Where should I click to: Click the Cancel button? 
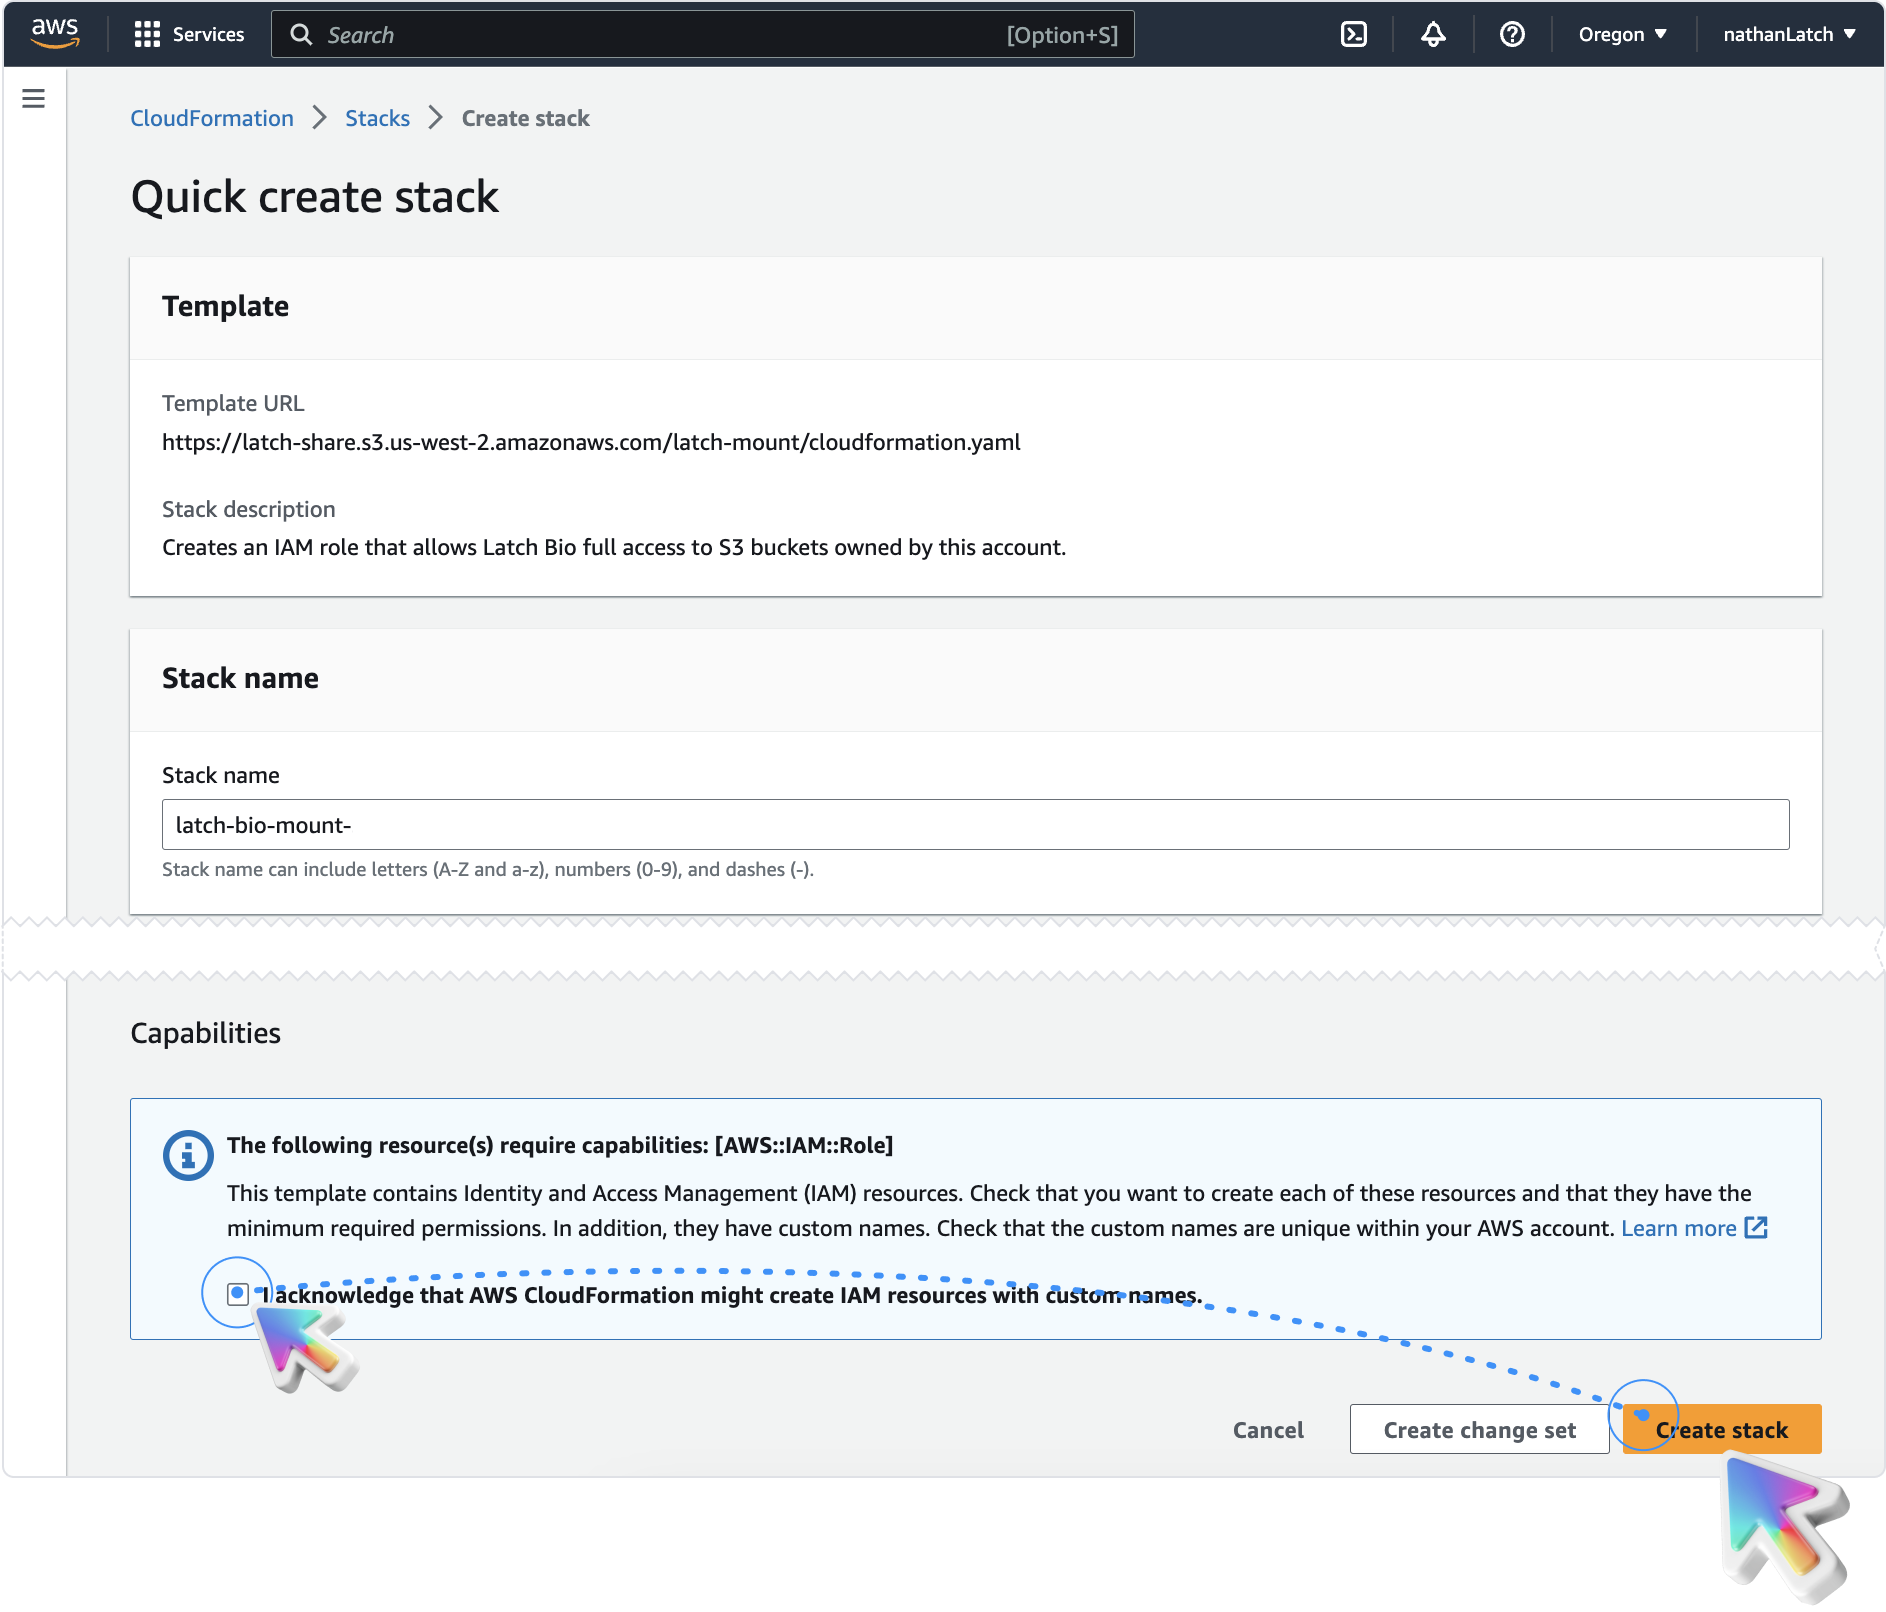point(1267,1429)
